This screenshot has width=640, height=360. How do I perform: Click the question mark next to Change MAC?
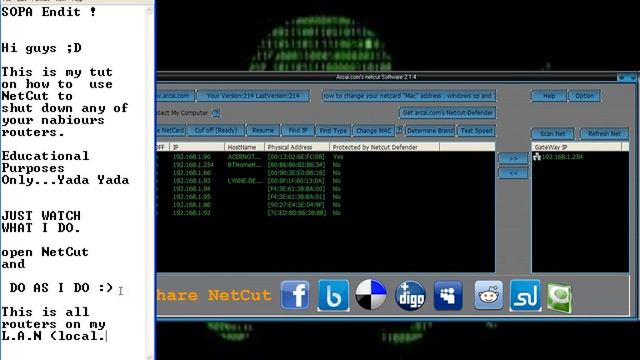(x=399, y=130)
